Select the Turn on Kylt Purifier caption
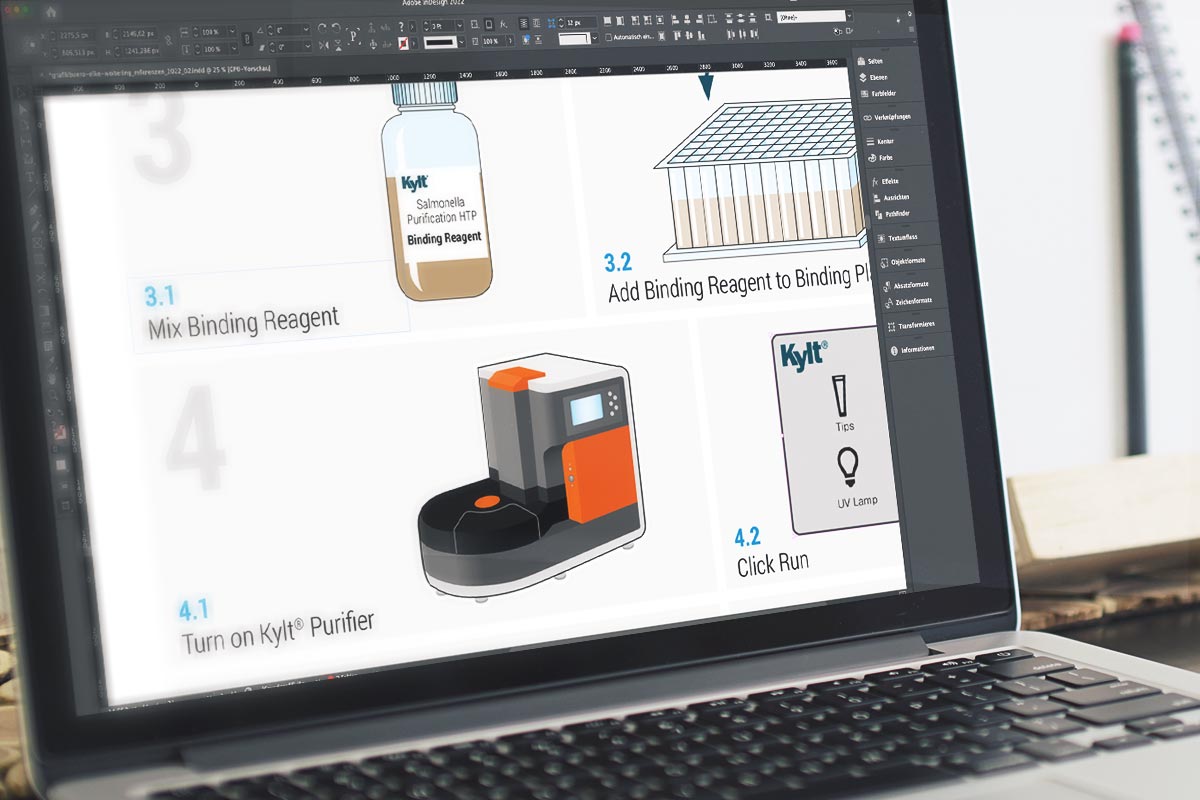 pos(278,632)
